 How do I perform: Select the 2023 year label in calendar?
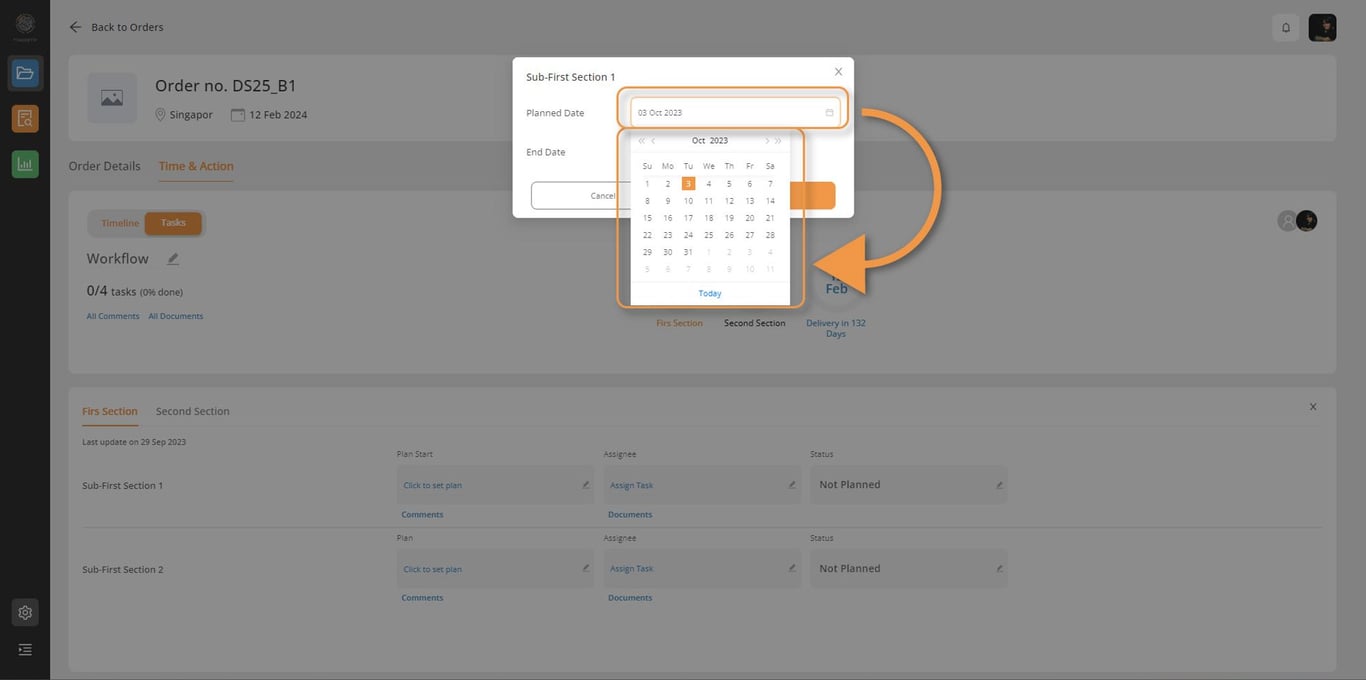(x=719, y=141)
